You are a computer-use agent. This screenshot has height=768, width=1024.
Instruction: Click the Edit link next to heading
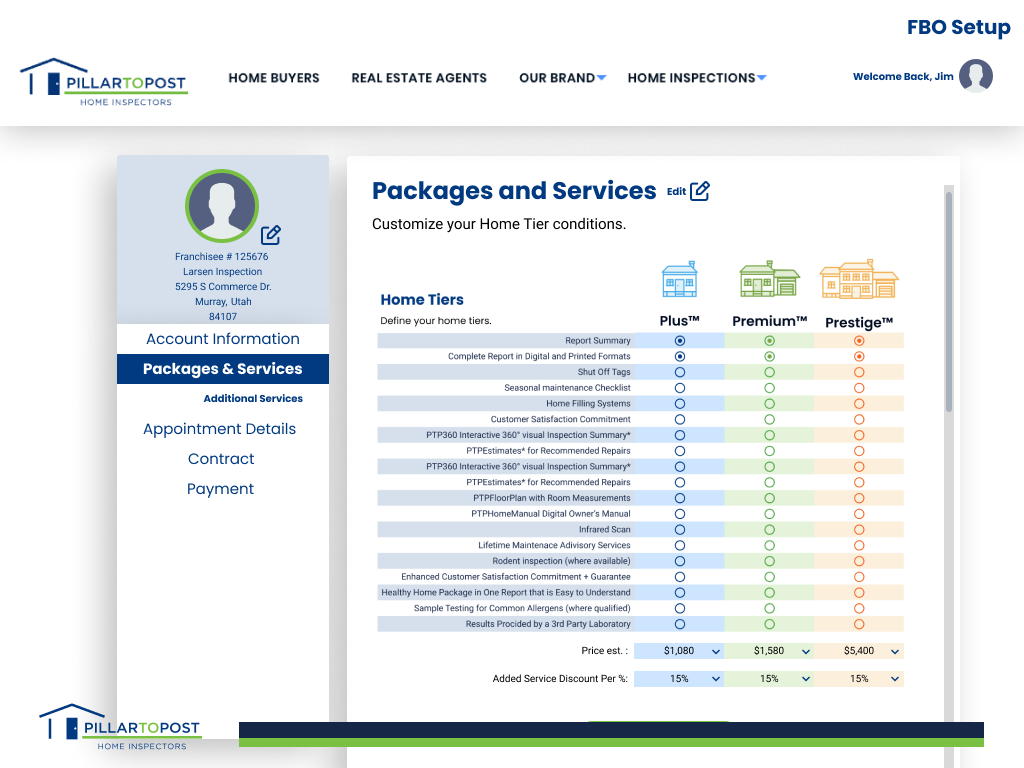[676, 191]
